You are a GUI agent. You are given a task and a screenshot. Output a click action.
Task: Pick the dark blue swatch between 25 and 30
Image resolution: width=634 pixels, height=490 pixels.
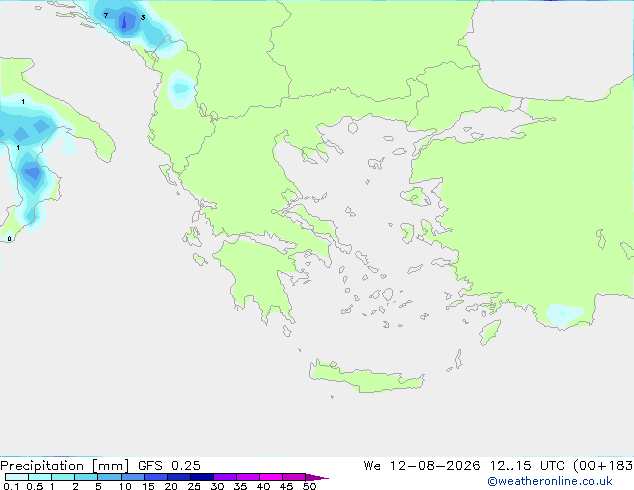(x=202, y=477)
